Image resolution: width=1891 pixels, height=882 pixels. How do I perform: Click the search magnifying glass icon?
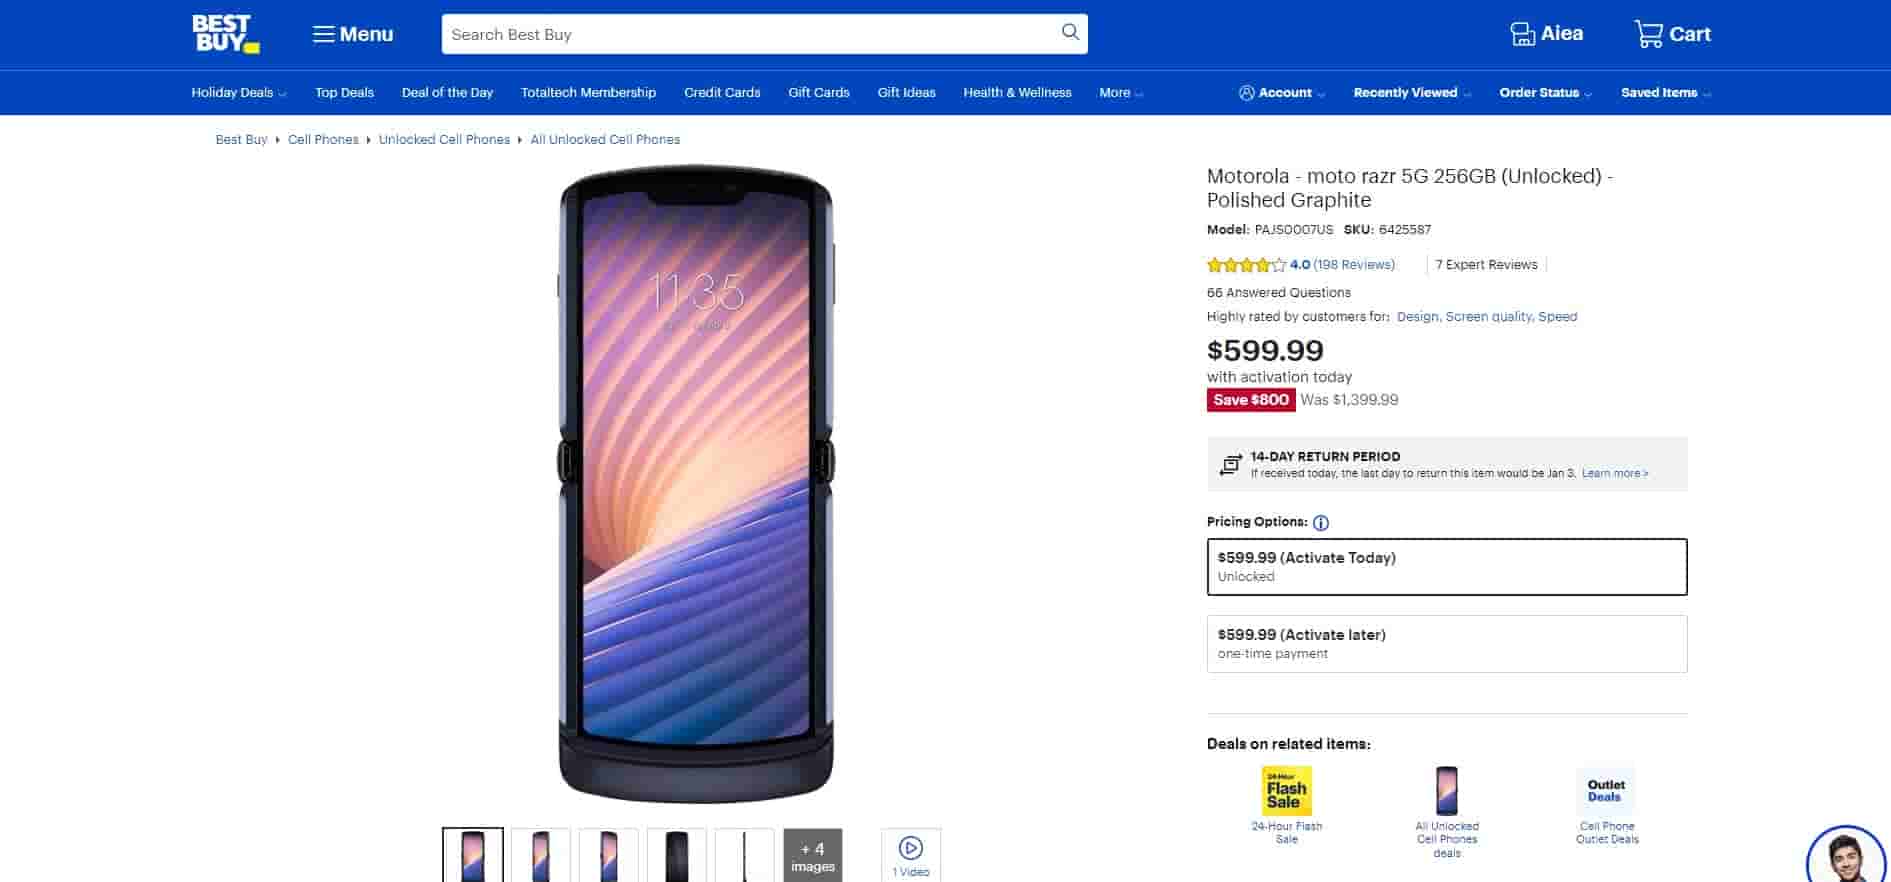coord(1070,32)
